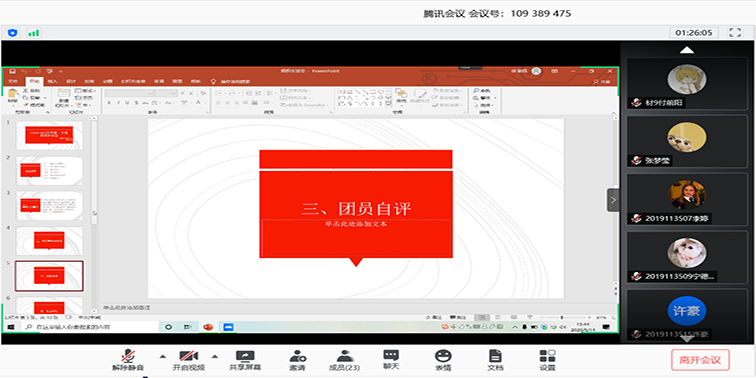Open the Windows Start menu

click(10, 327)
